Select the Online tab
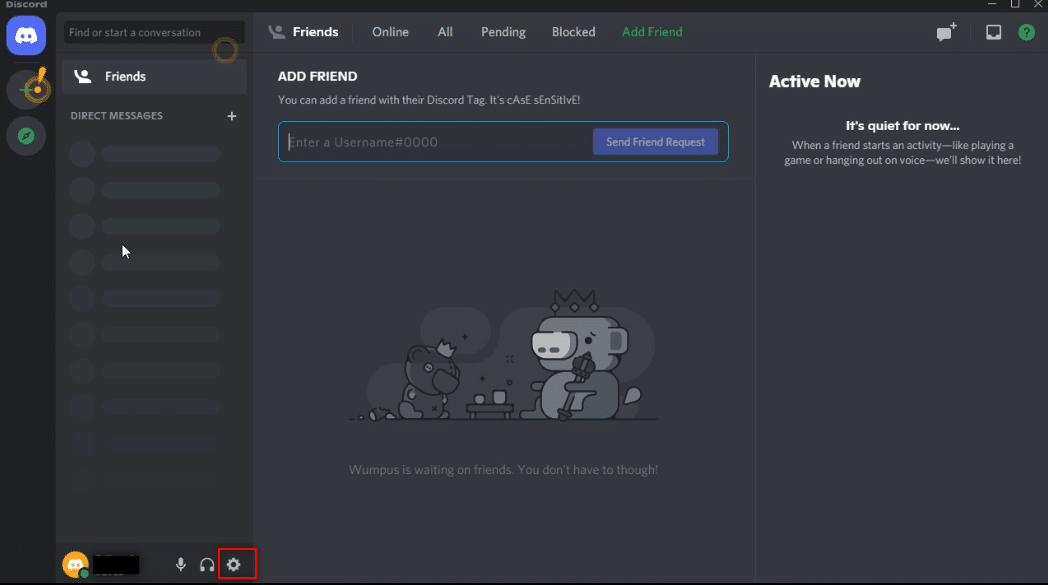 pos(390,31)
